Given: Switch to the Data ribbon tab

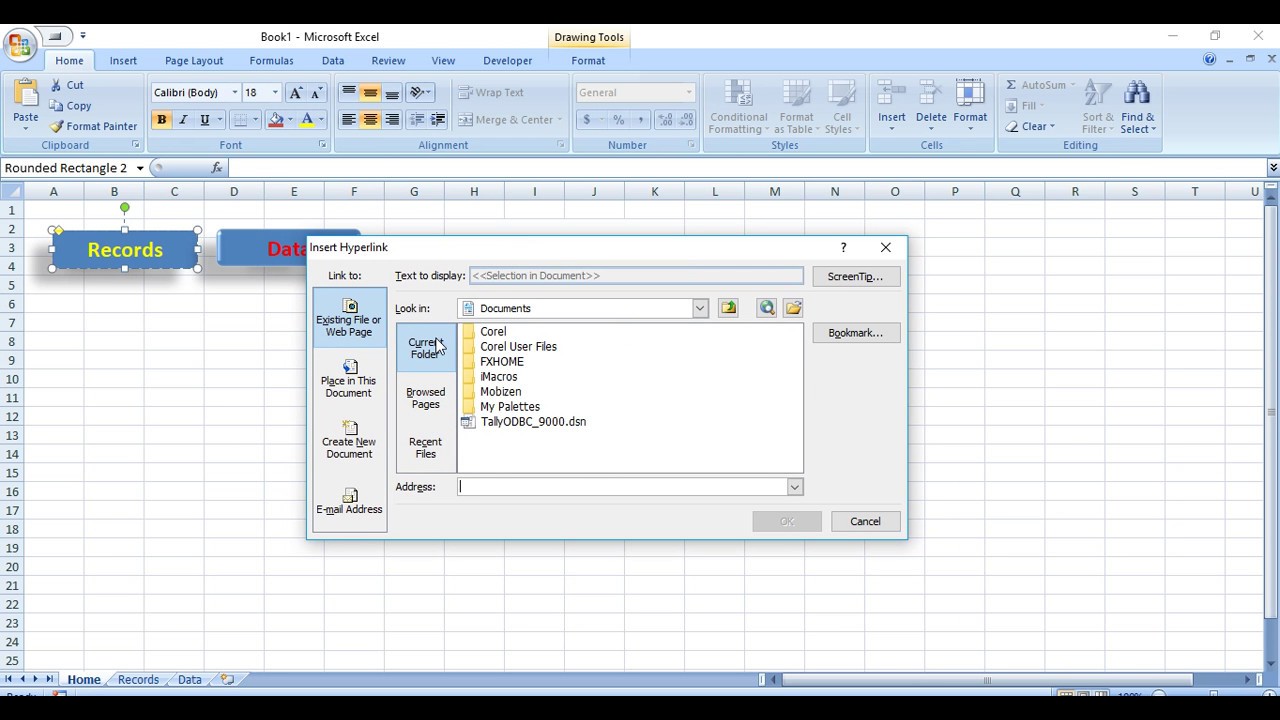Looking at the screenshot, I should (333, 61).
